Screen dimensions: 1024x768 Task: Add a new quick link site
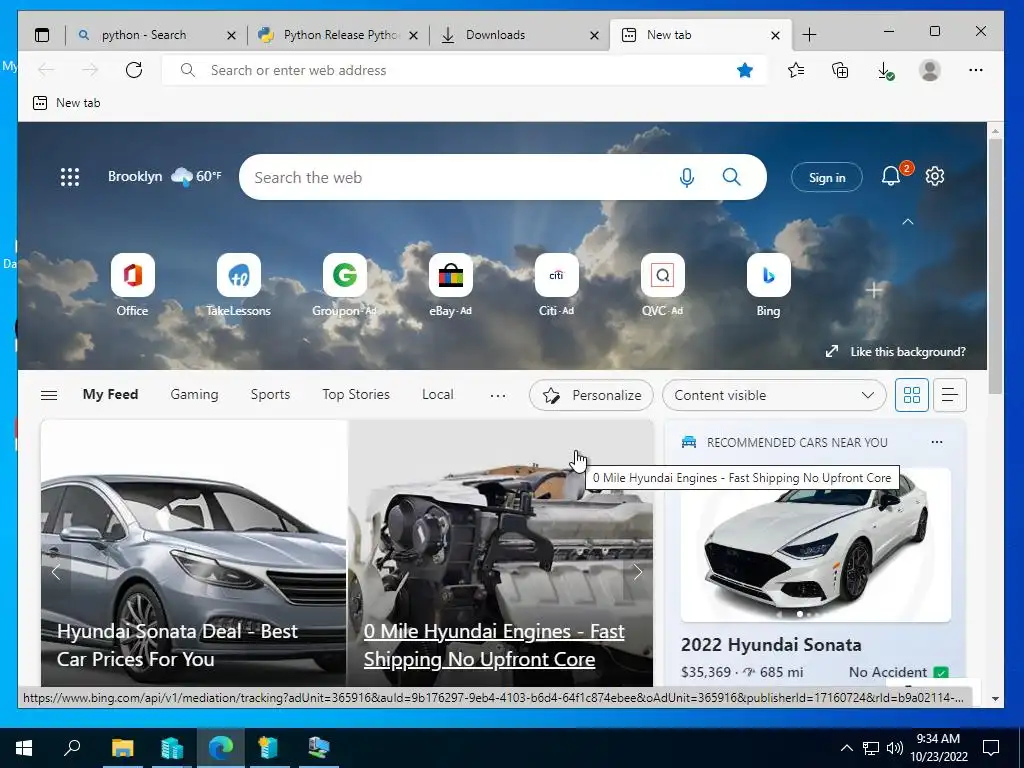pos(874,290)
